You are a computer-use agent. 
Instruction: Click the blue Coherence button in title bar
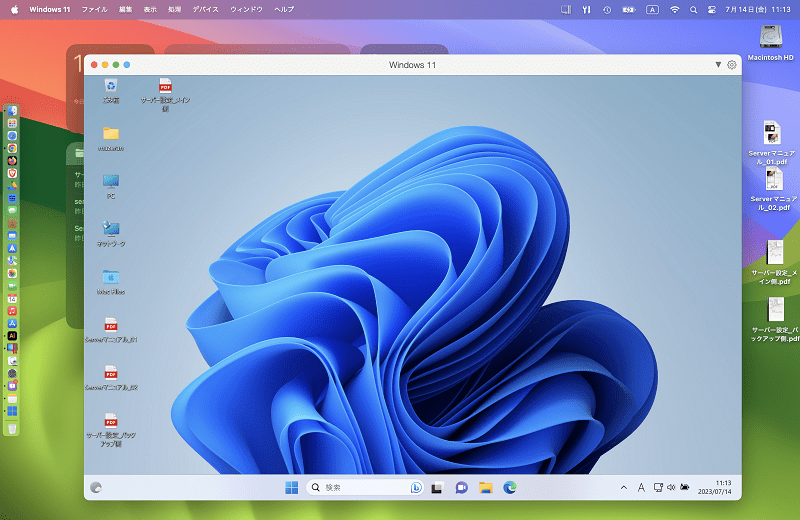coord(127,65)
